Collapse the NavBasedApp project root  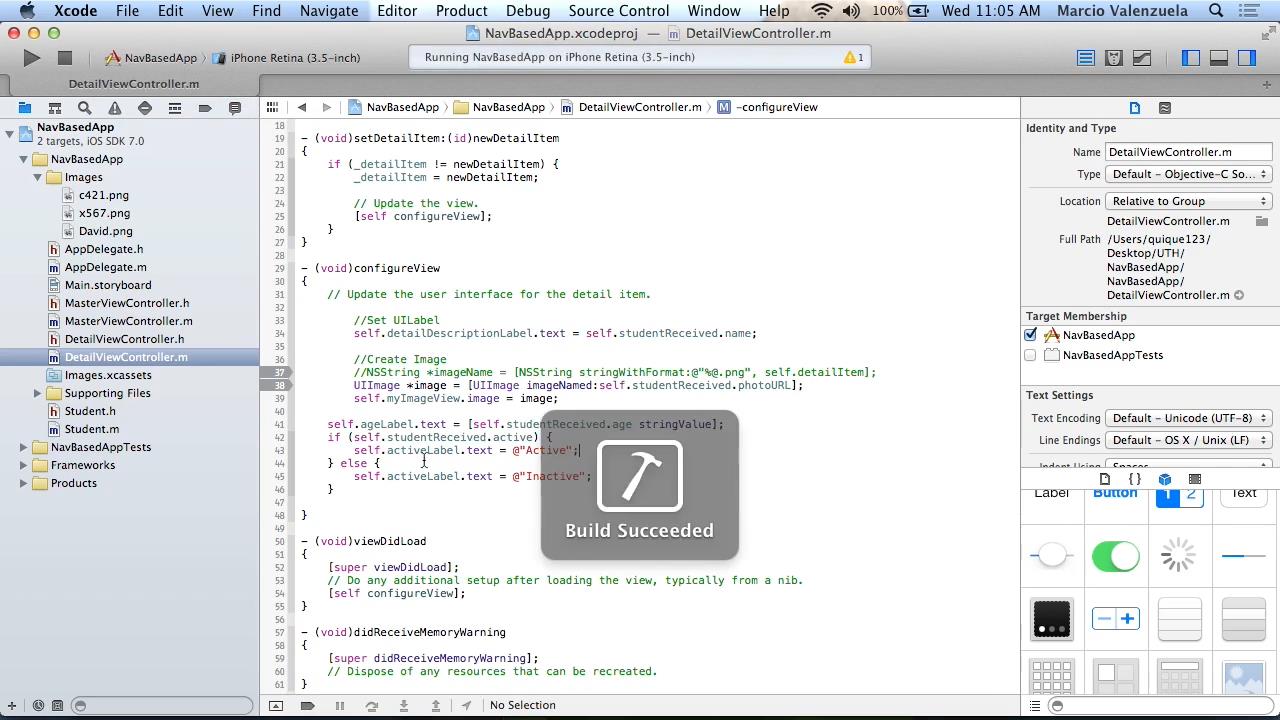pos(9,133)
